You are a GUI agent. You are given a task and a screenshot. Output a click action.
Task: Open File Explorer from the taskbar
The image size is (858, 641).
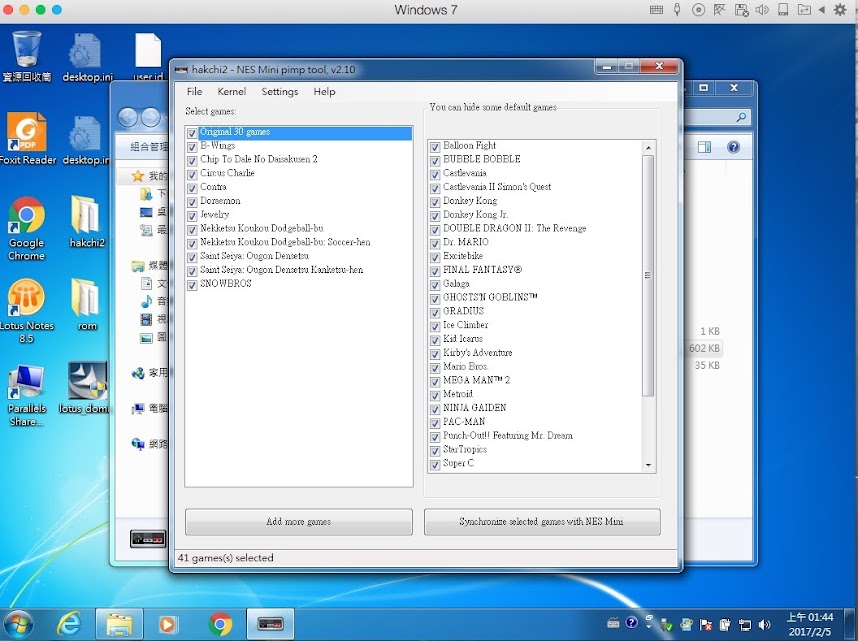[119, 624]
